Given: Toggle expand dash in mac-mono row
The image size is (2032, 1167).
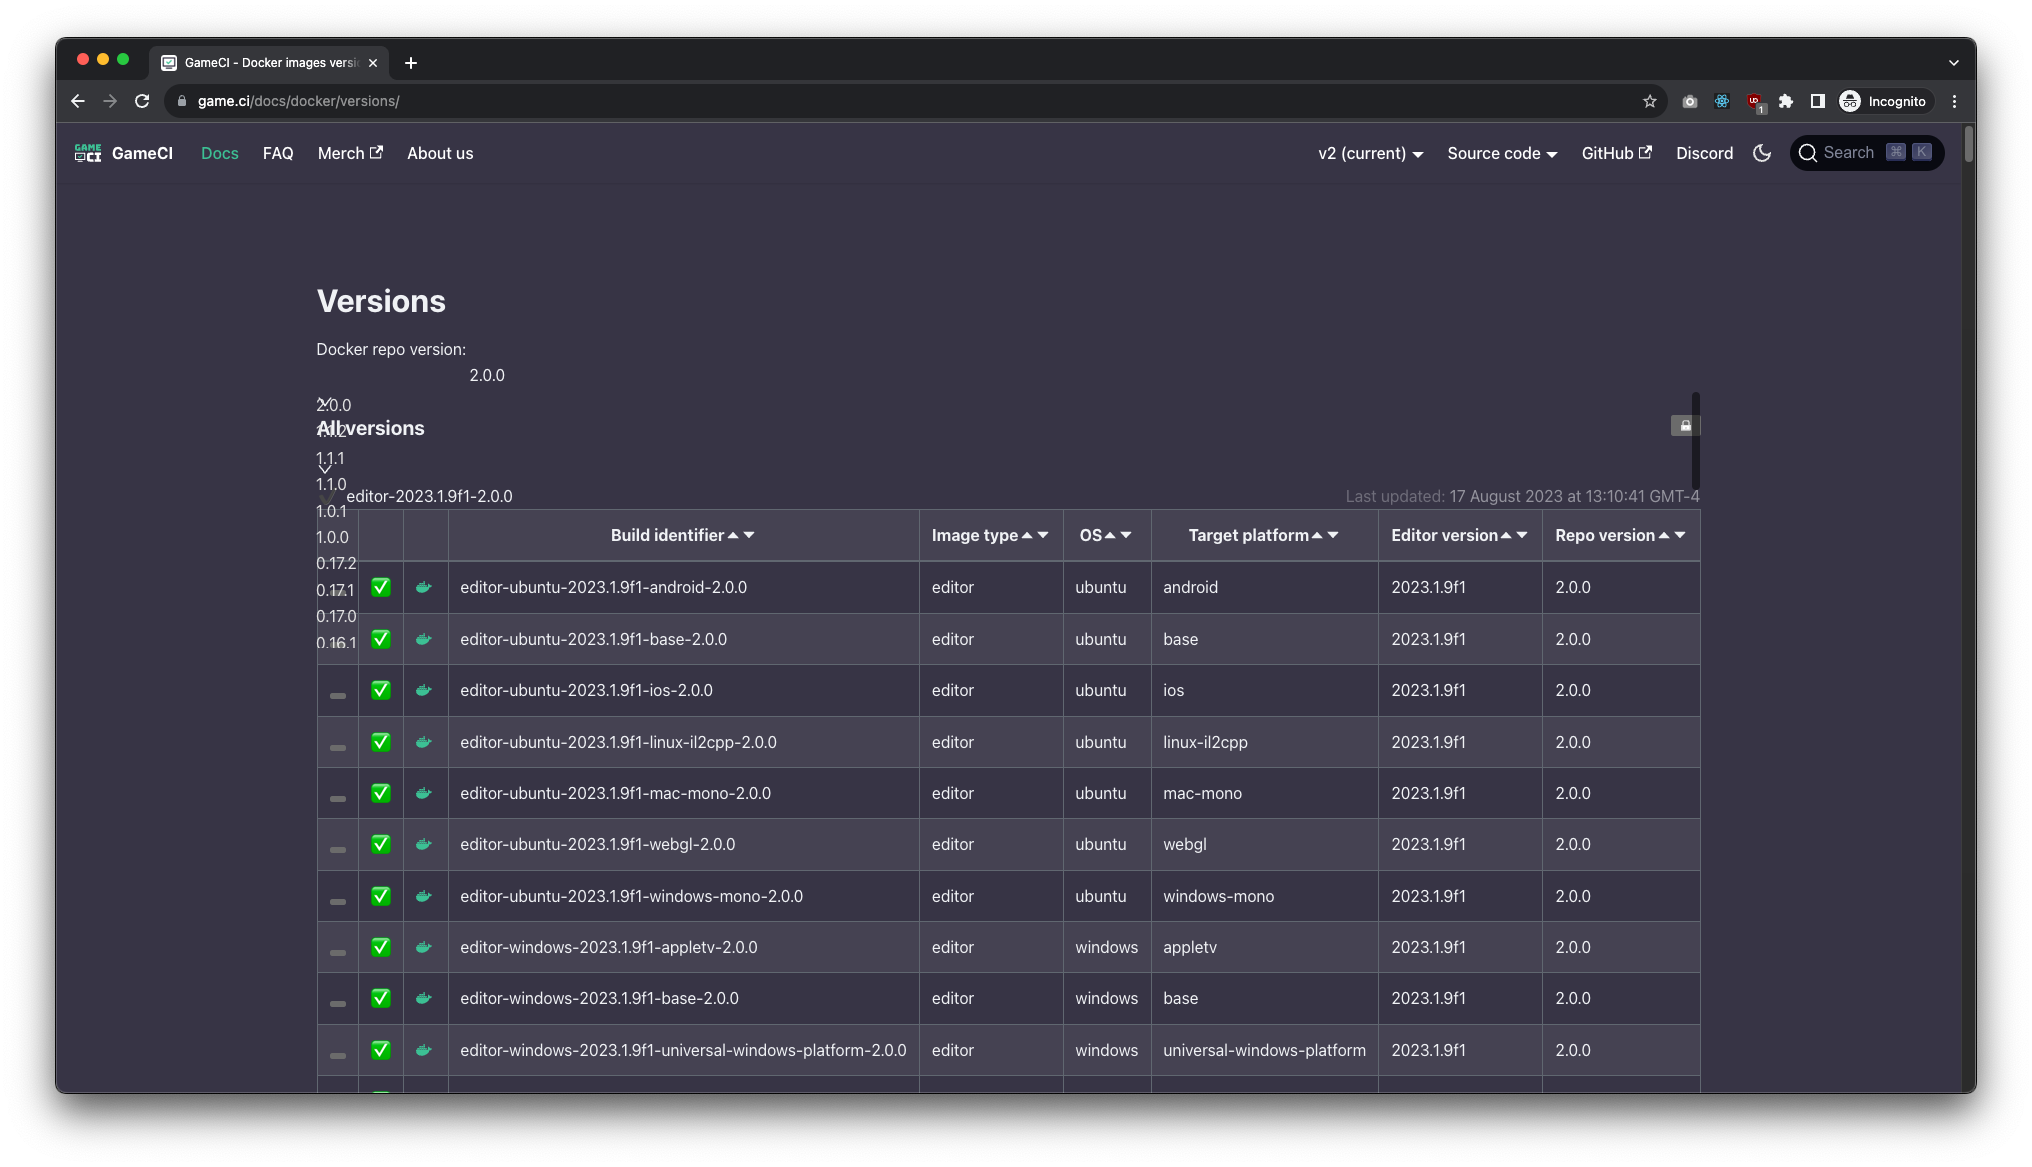Looking at the screenshot, I should coord(338,798).
